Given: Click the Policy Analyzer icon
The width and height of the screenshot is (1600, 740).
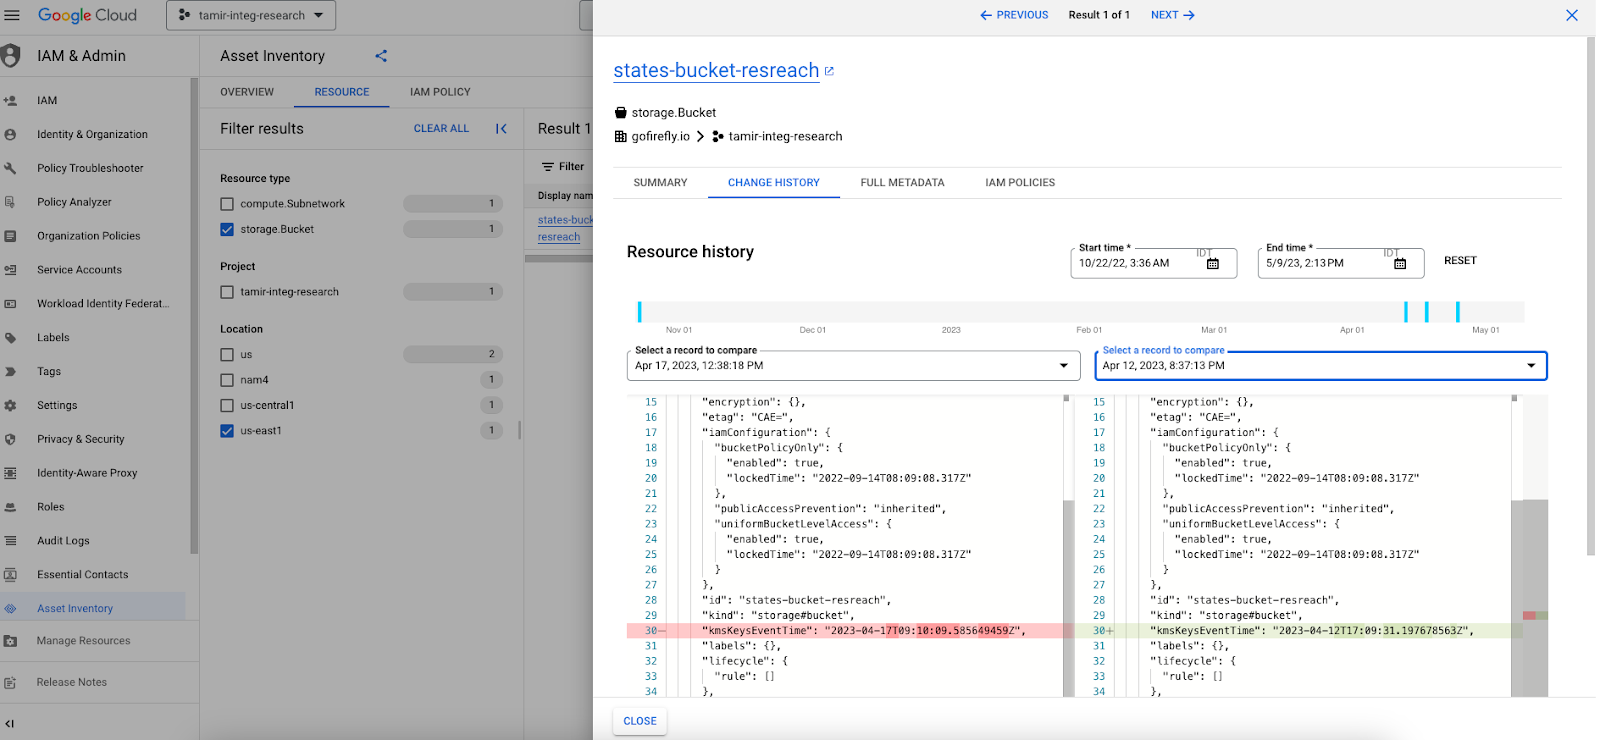Looking at the screenshot, I should [10, 202].
